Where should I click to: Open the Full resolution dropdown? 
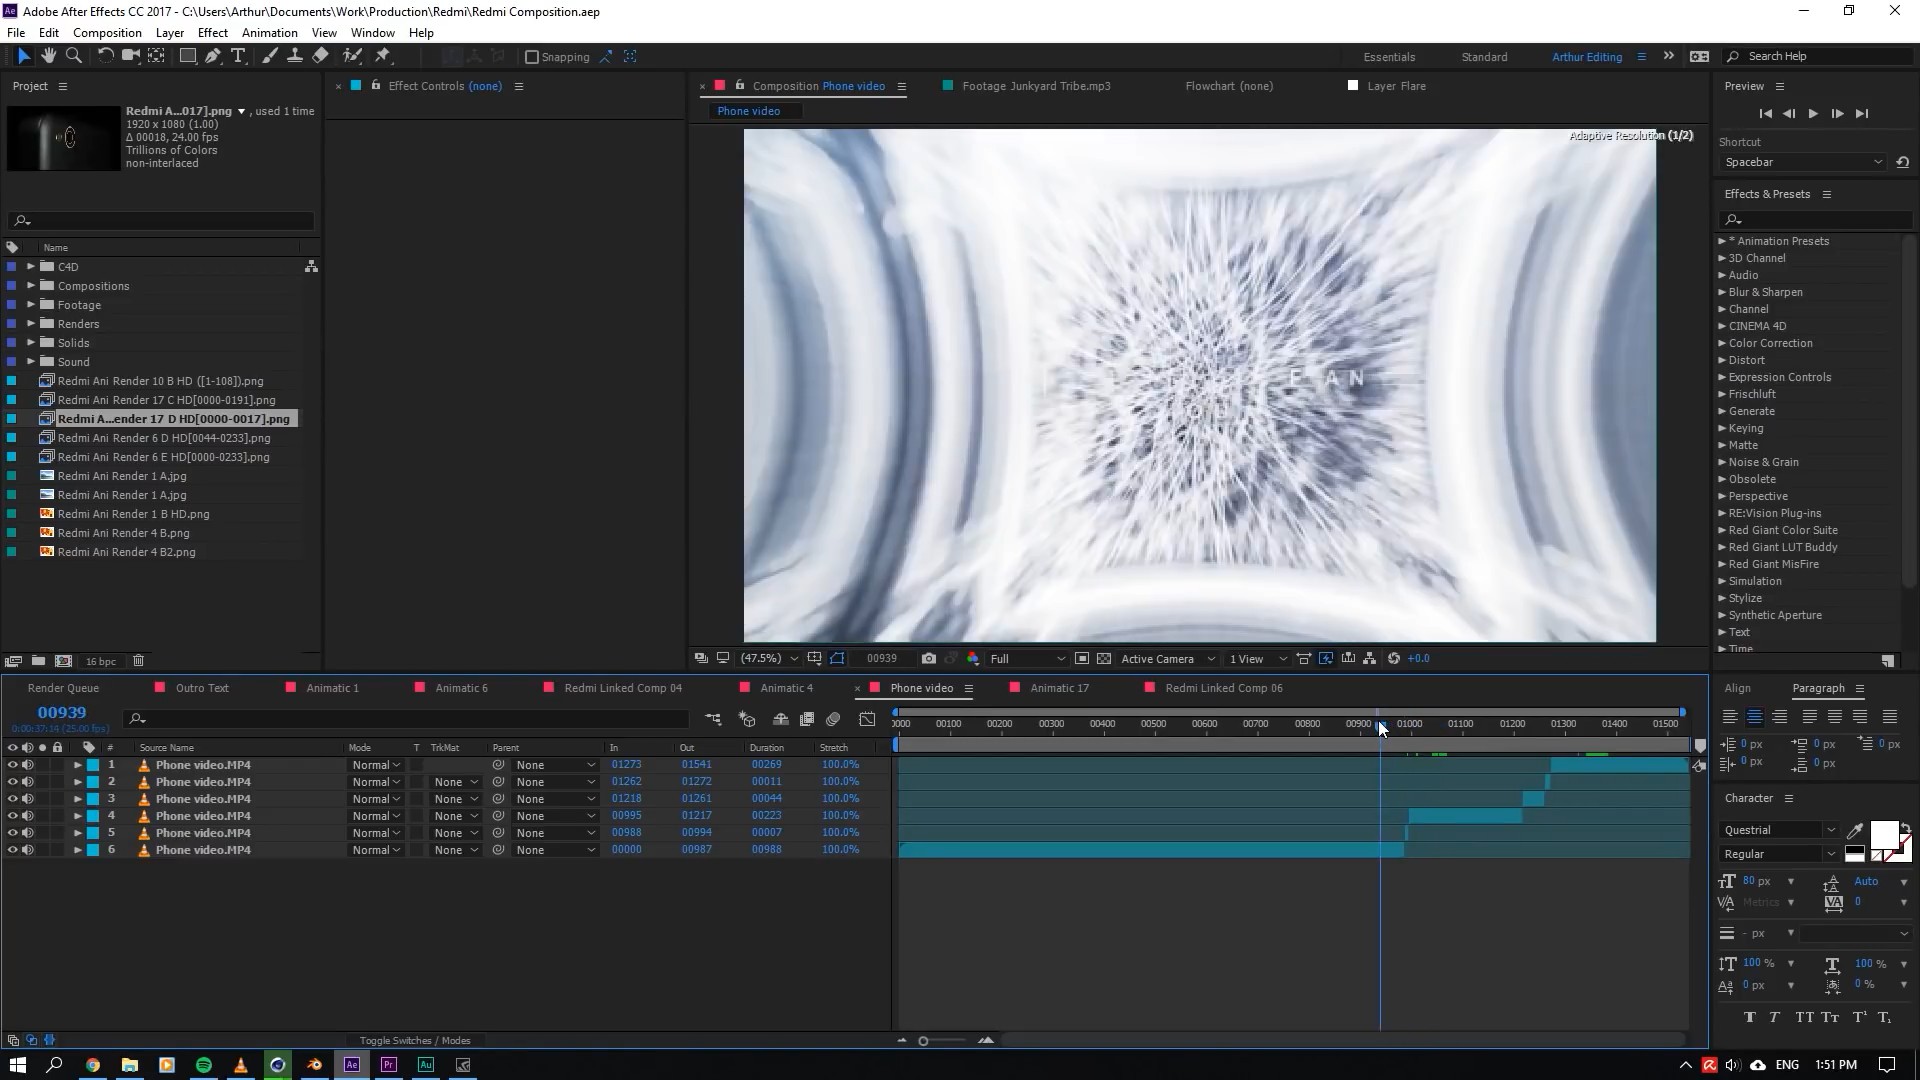click(x=1026, y=659)
